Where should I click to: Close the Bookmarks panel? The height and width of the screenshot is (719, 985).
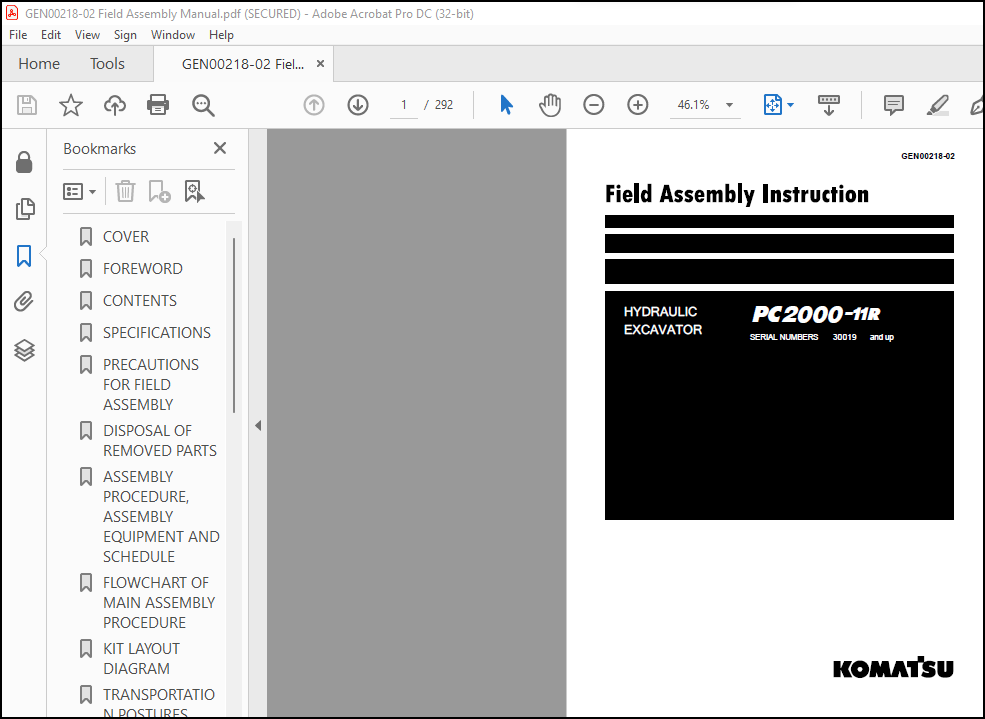click(219, 148)
